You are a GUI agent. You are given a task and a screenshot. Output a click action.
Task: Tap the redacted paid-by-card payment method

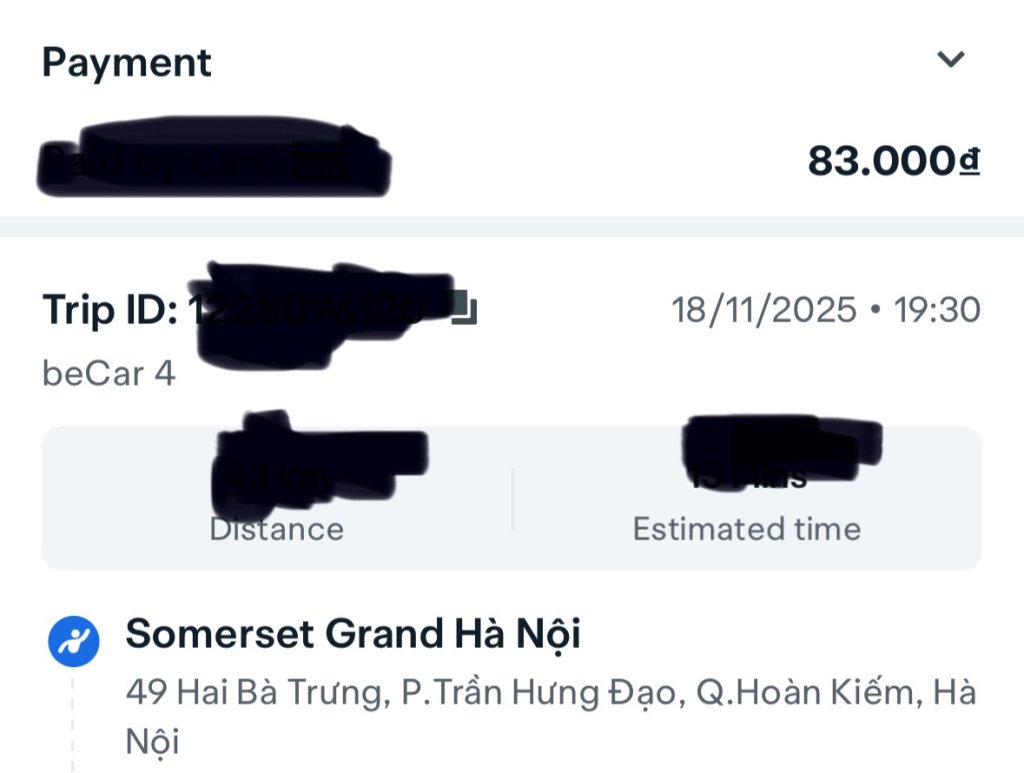(x=215, y=160)
